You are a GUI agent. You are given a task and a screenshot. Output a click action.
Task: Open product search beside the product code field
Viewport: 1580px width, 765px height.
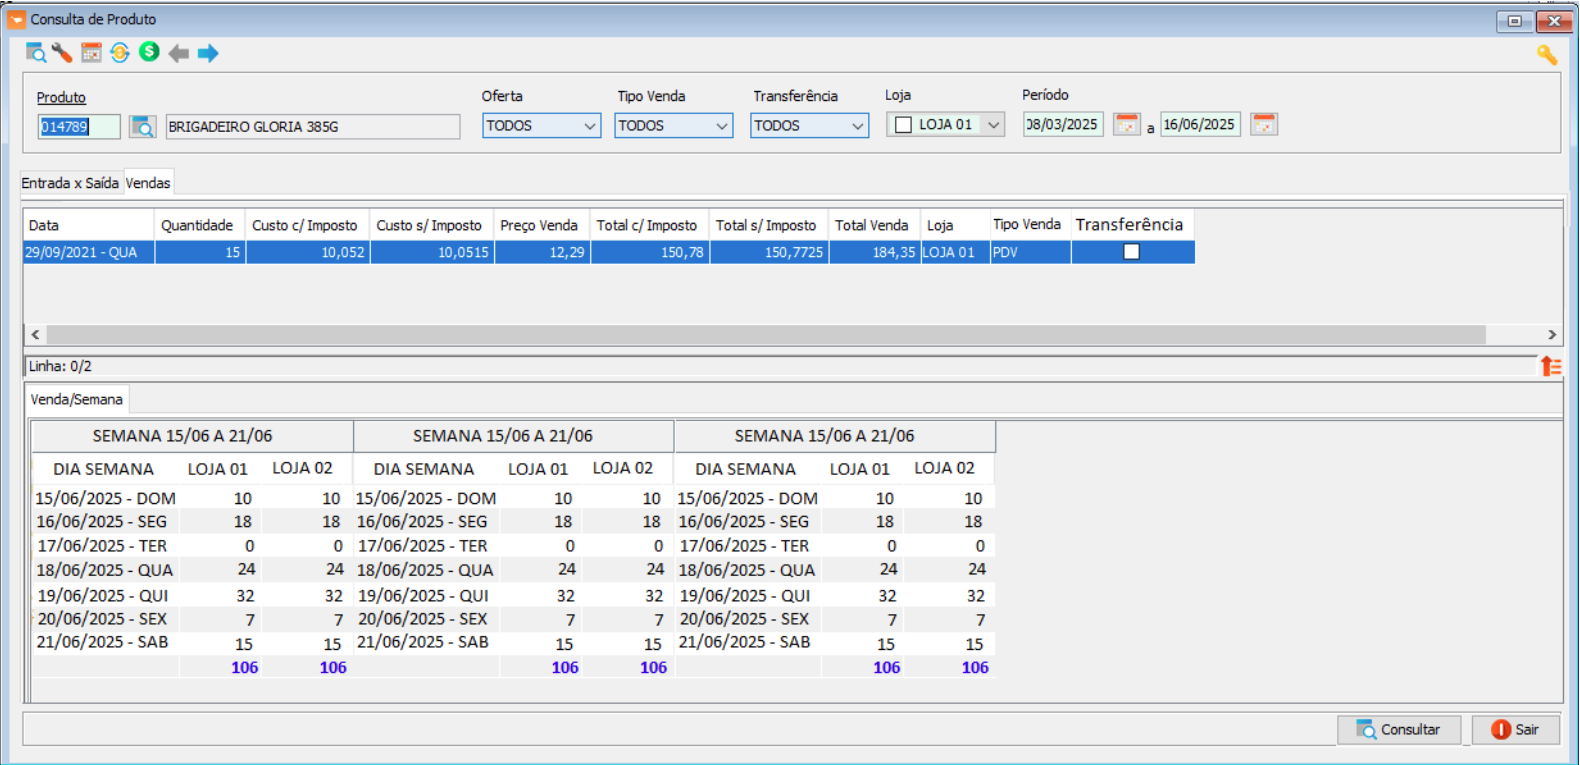pos(143,127)
